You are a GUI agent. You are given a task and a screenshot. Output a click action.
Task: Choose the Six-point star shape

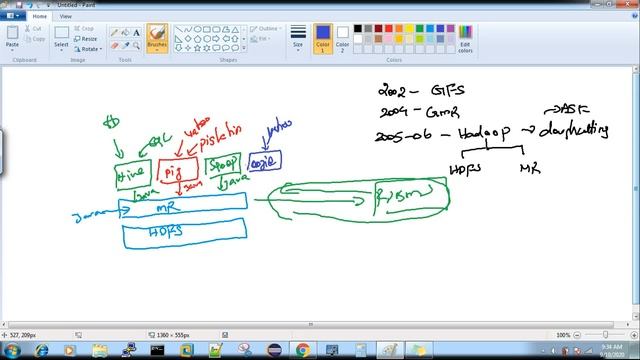207,48
